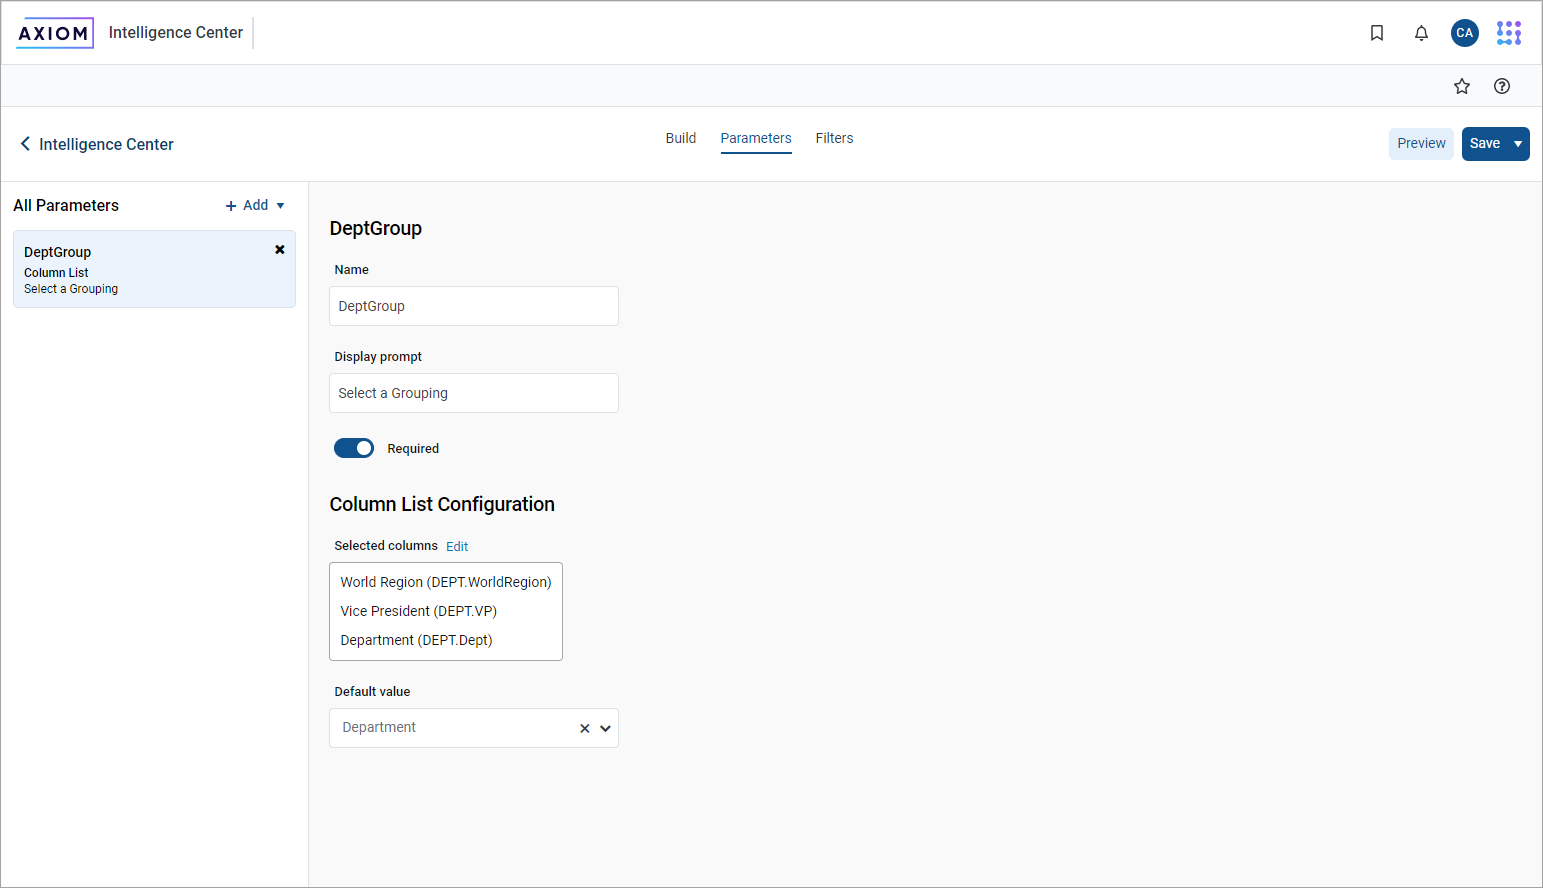
Task: Select Vice President in selected columns list
Action: 418,611
